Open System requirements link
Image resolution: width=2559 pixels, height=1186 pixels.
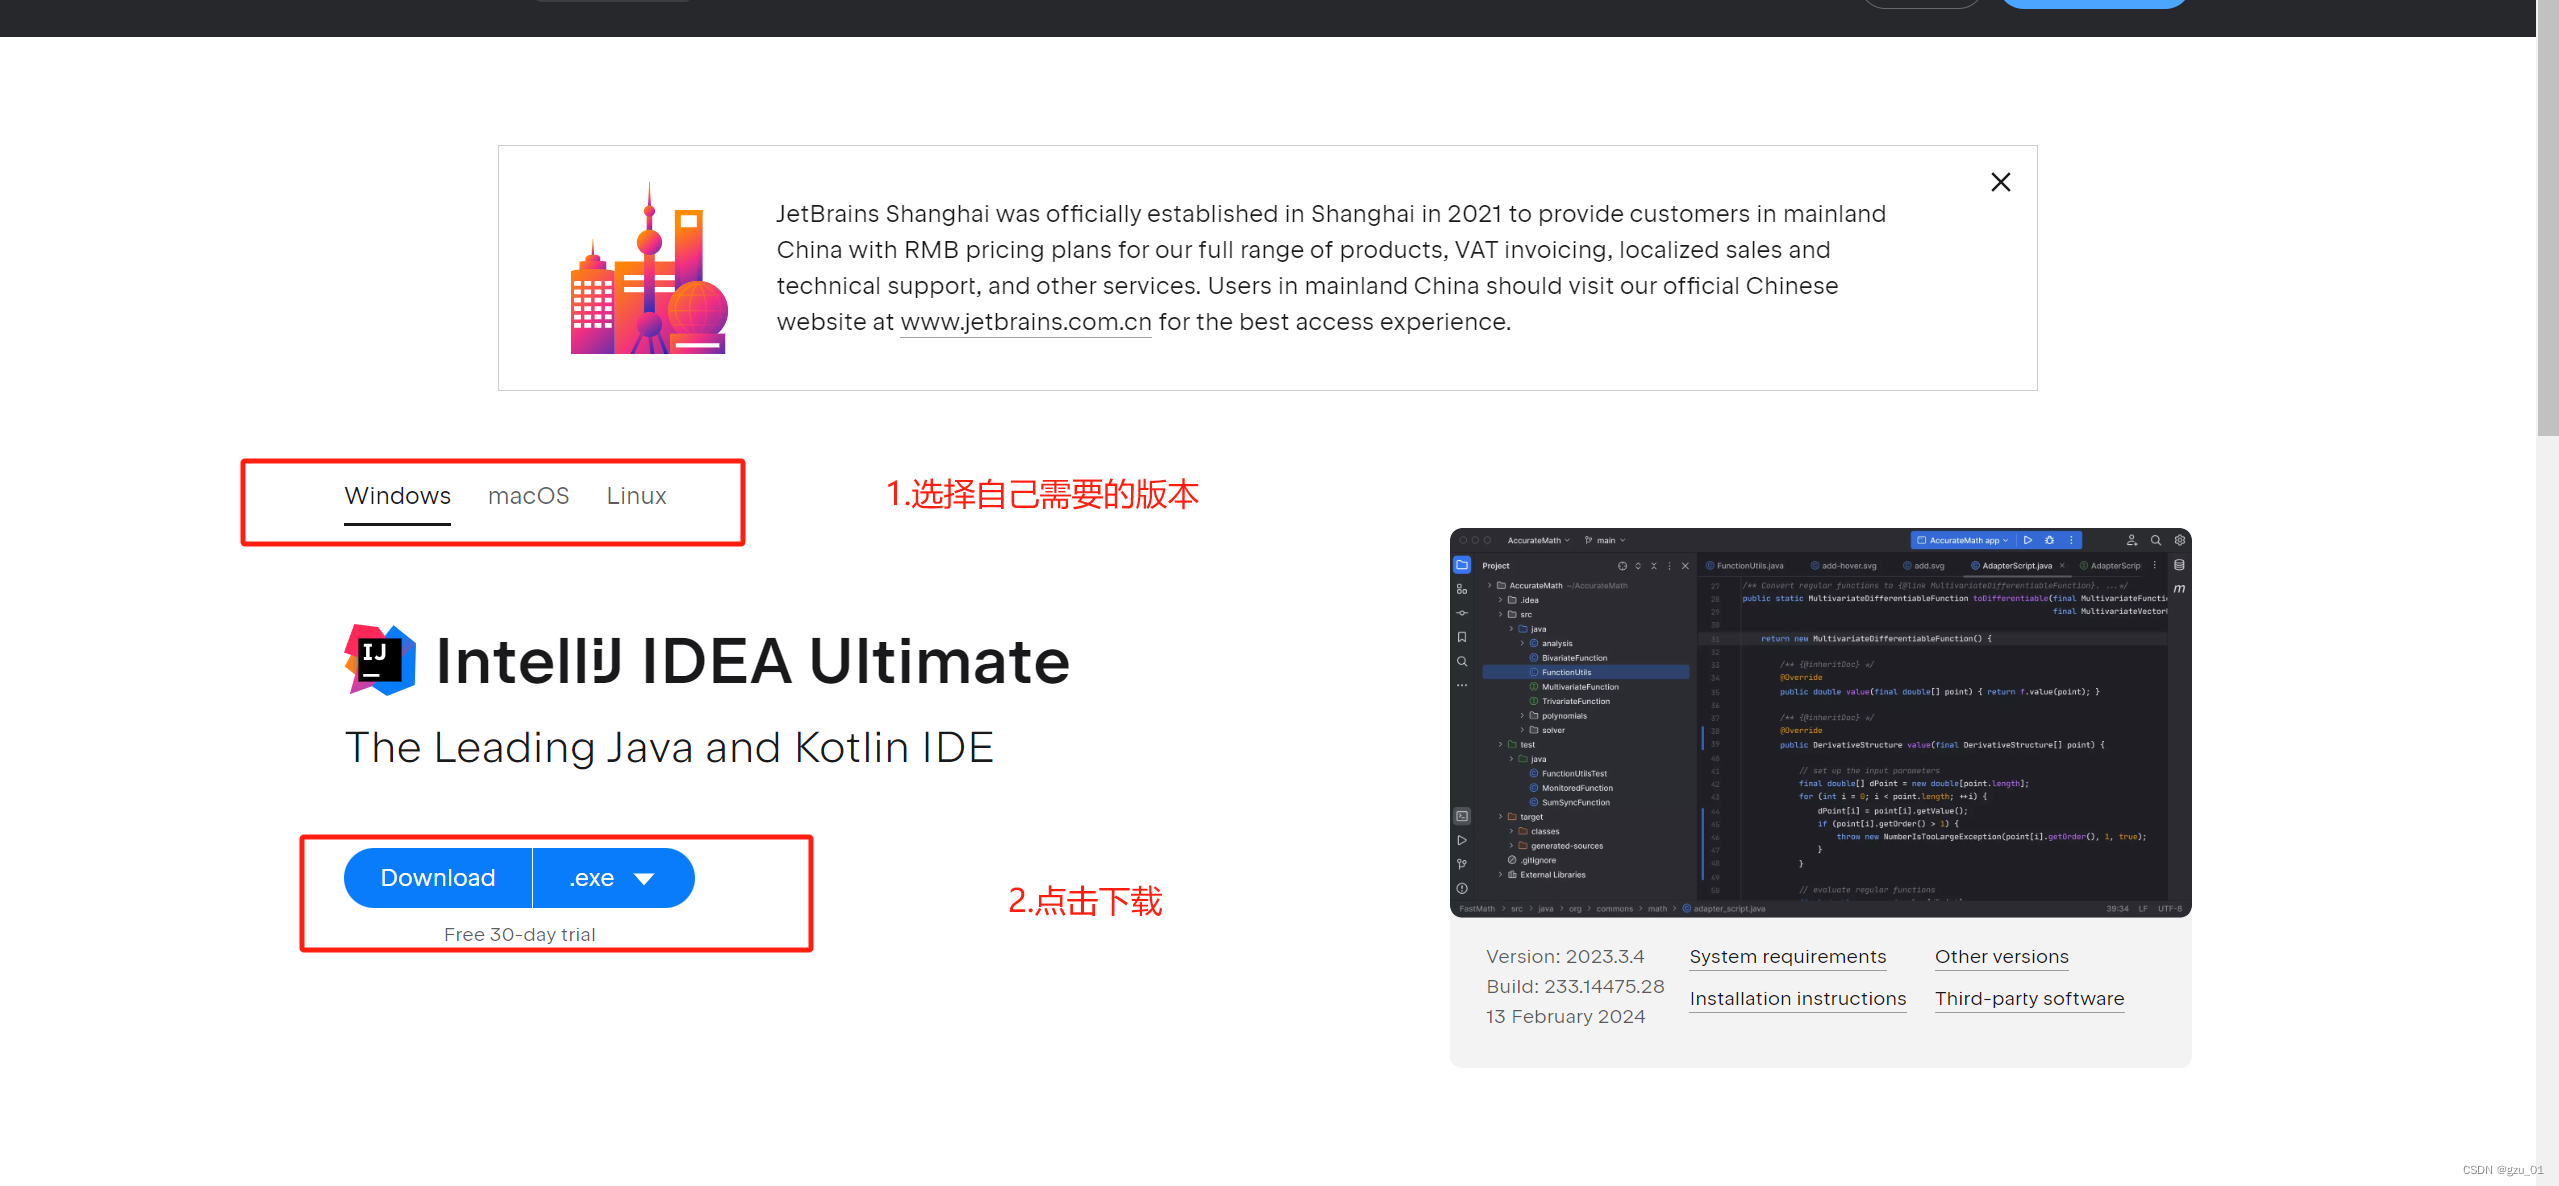(1788, 957)
